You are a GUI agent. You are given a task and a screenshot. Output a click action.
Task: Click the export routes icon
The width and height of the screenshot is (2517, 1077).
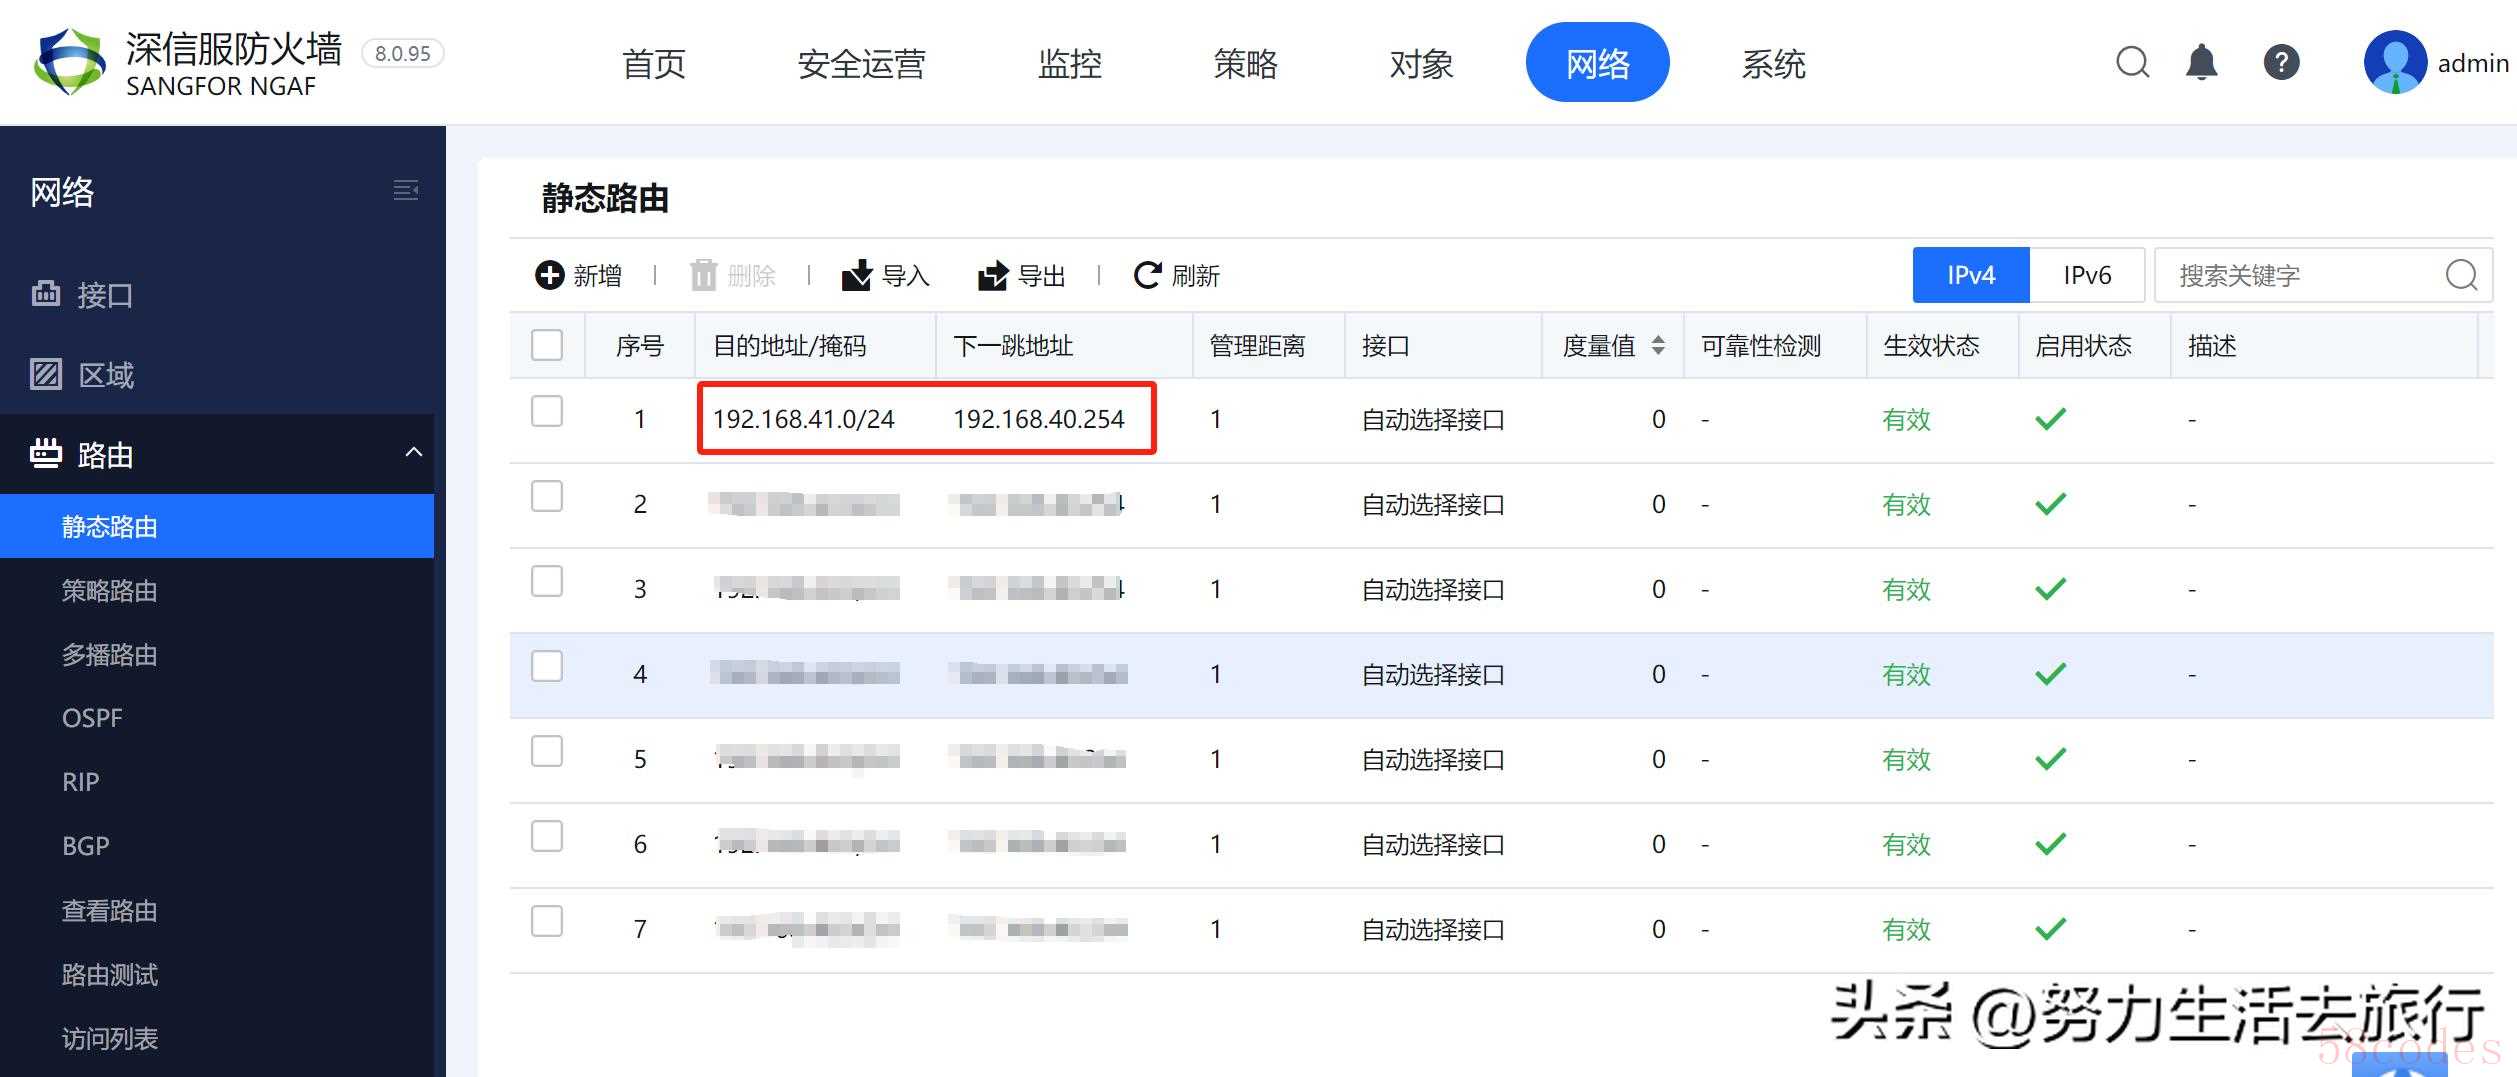point(992,275)
